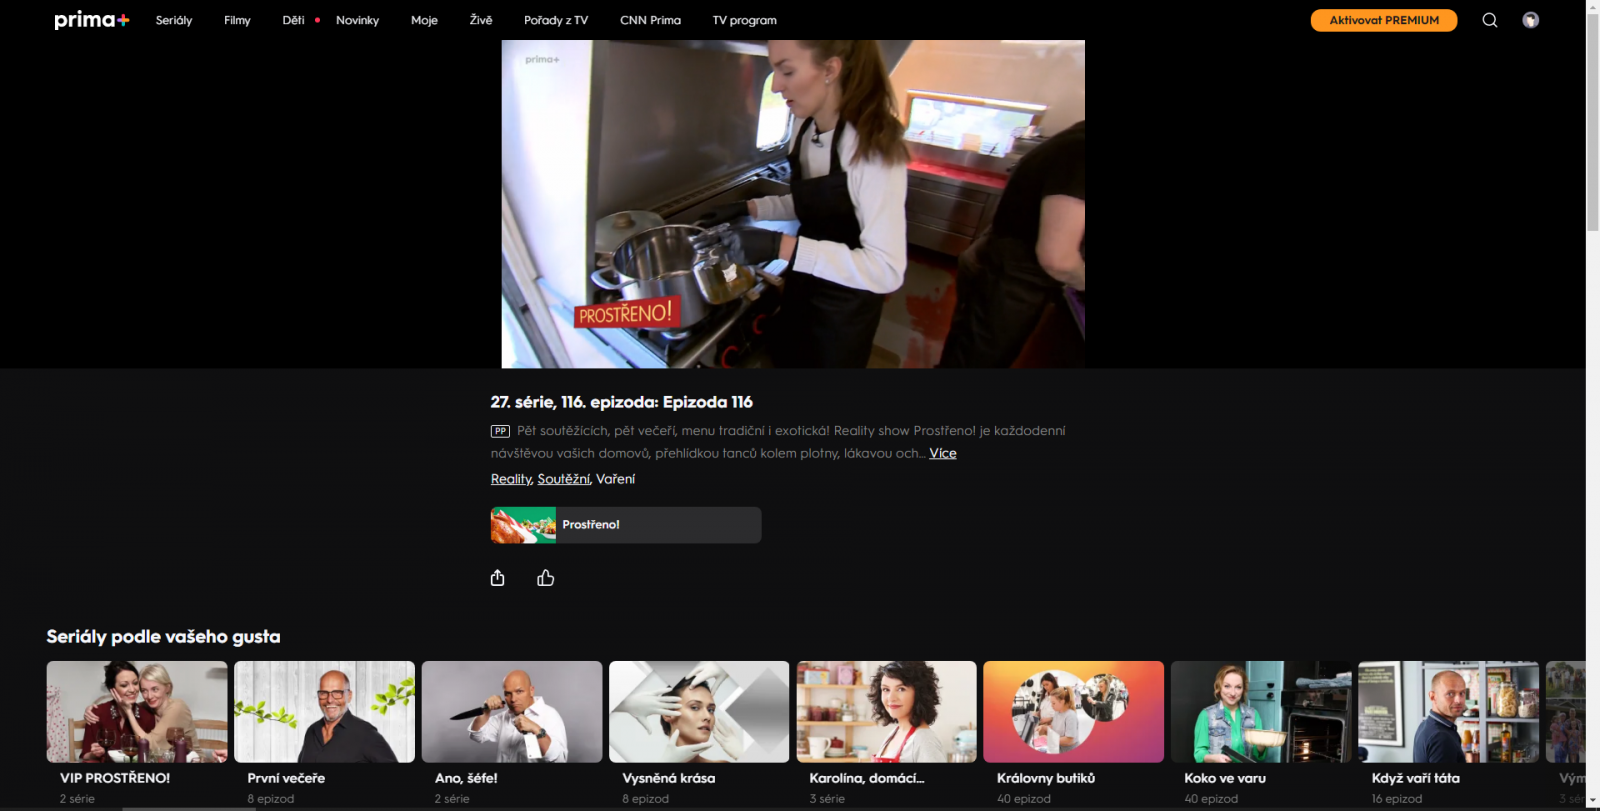Go to prima+ home via logo
Screen dimensions: 1600x811
tap(92, 20)
